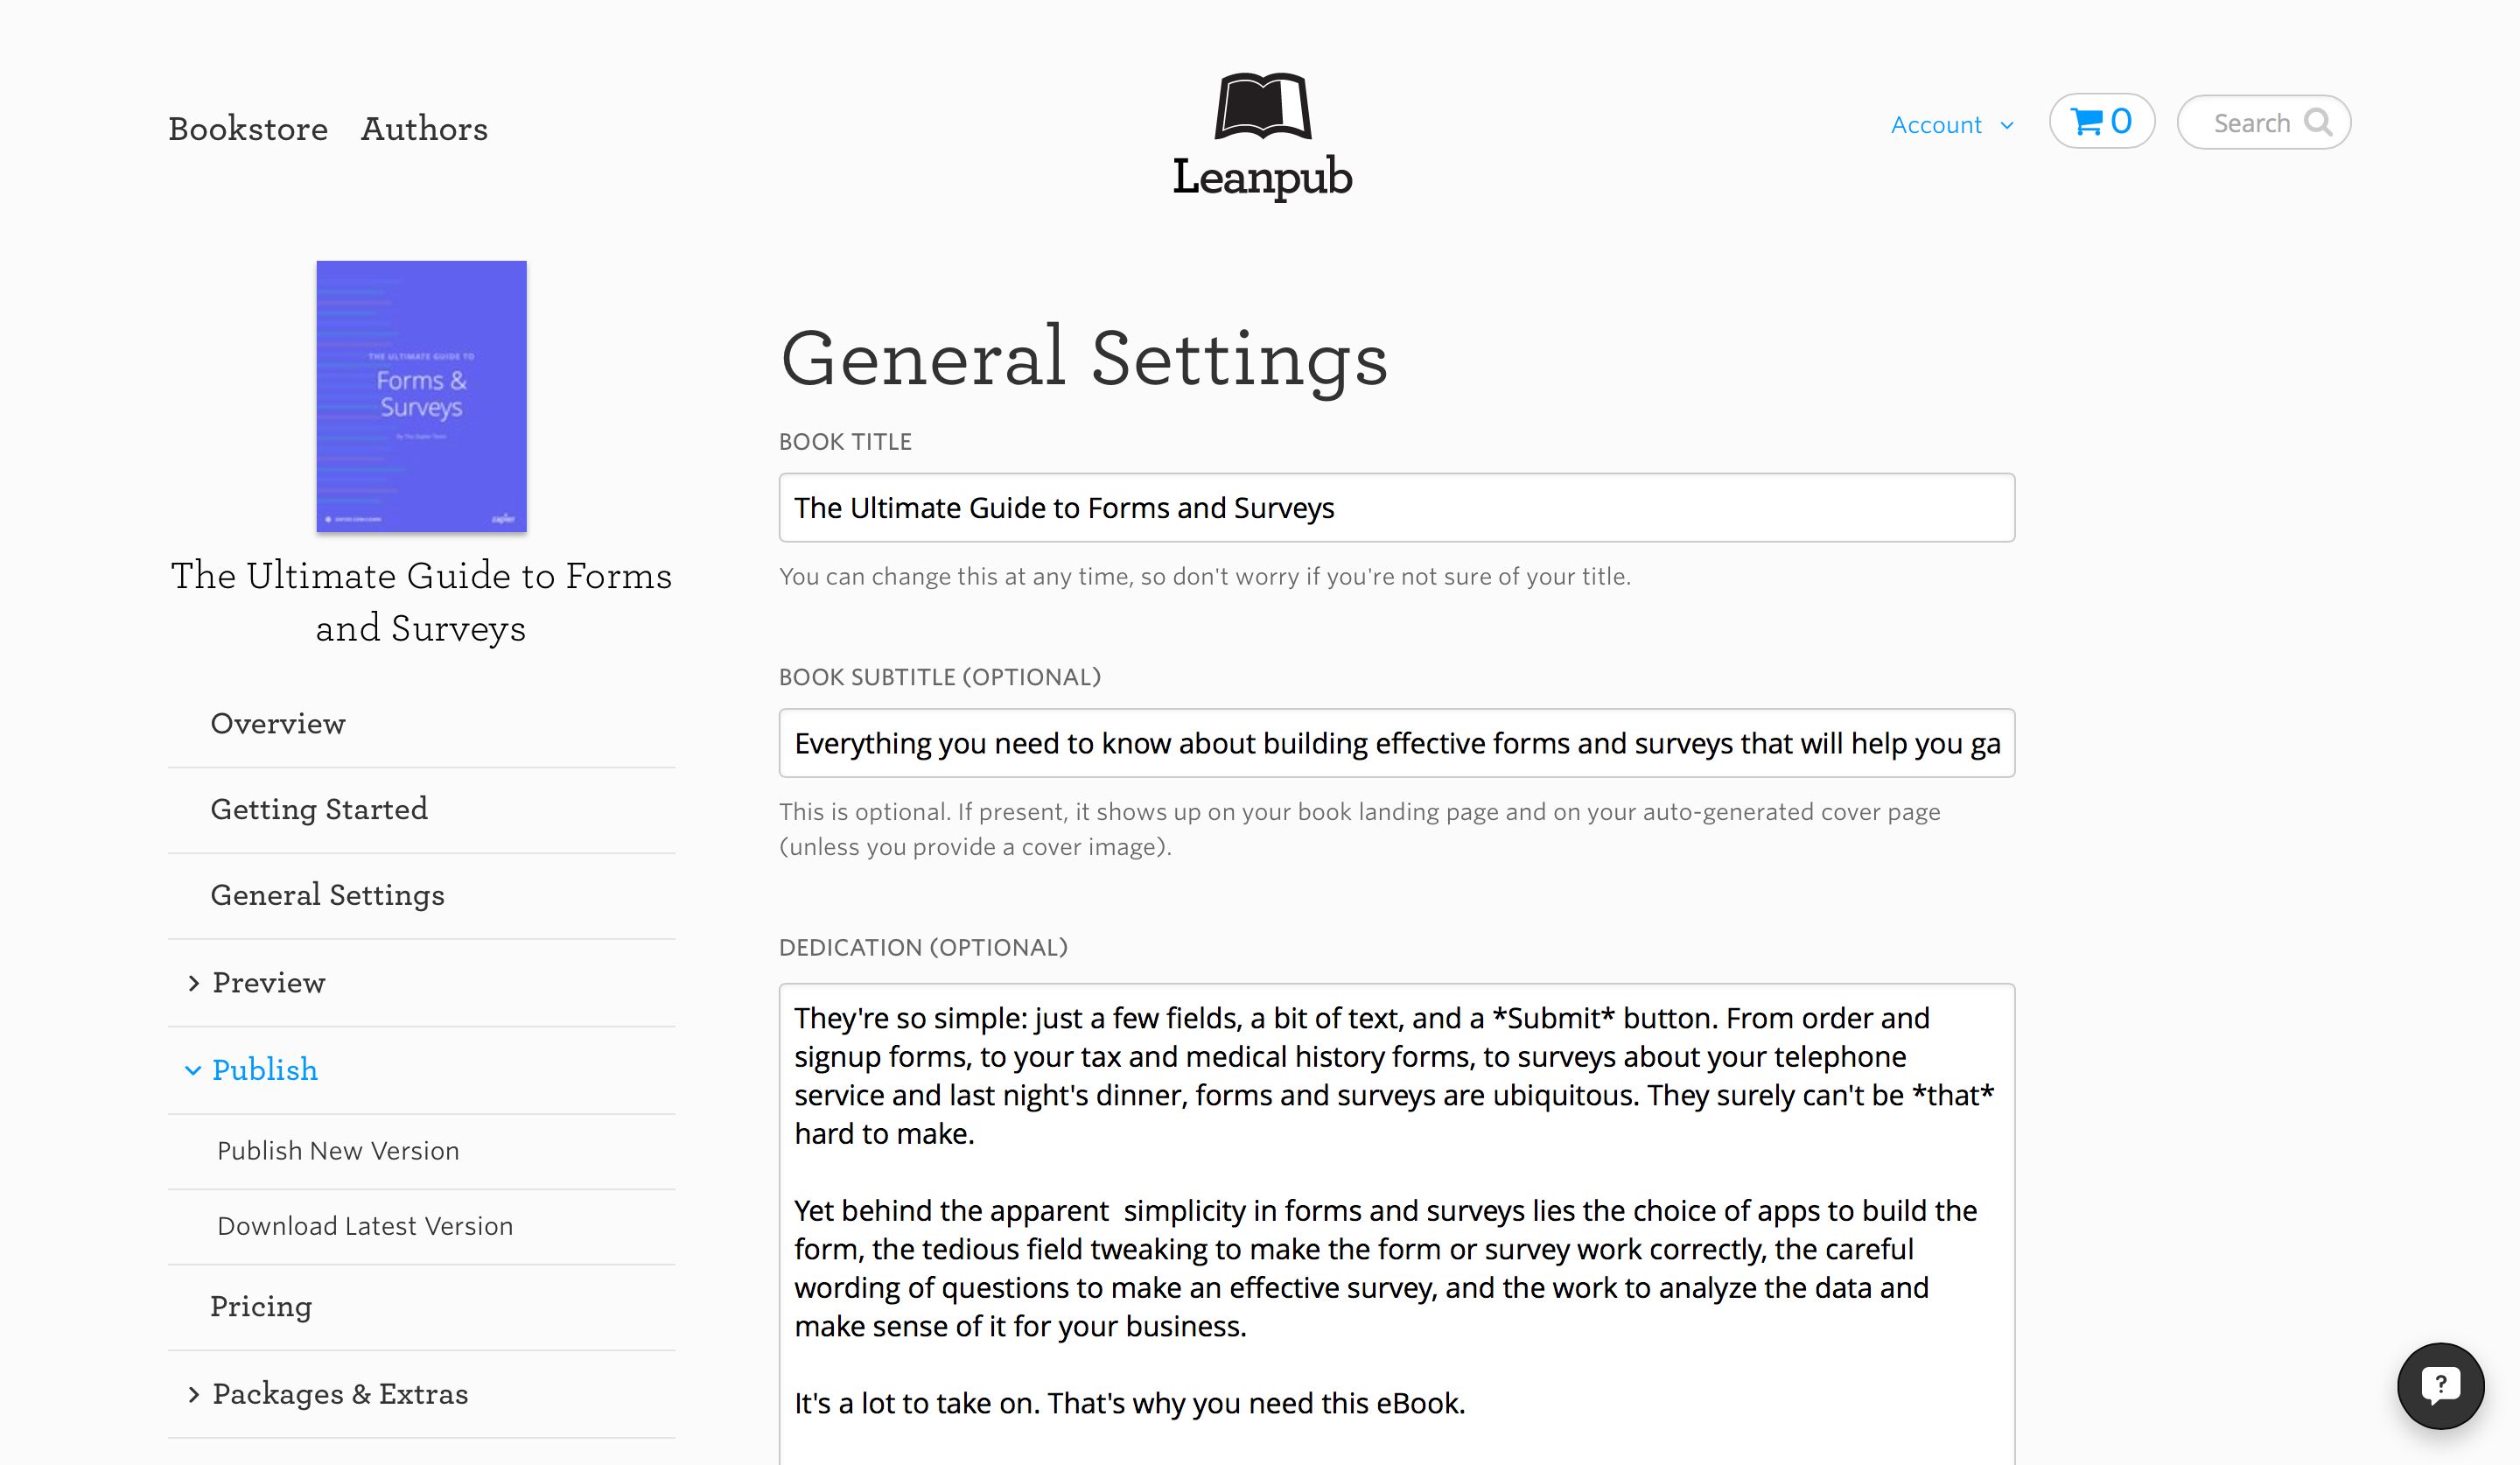Open the Authors page
The image size is (2520, 1465).
click(424, 129)
